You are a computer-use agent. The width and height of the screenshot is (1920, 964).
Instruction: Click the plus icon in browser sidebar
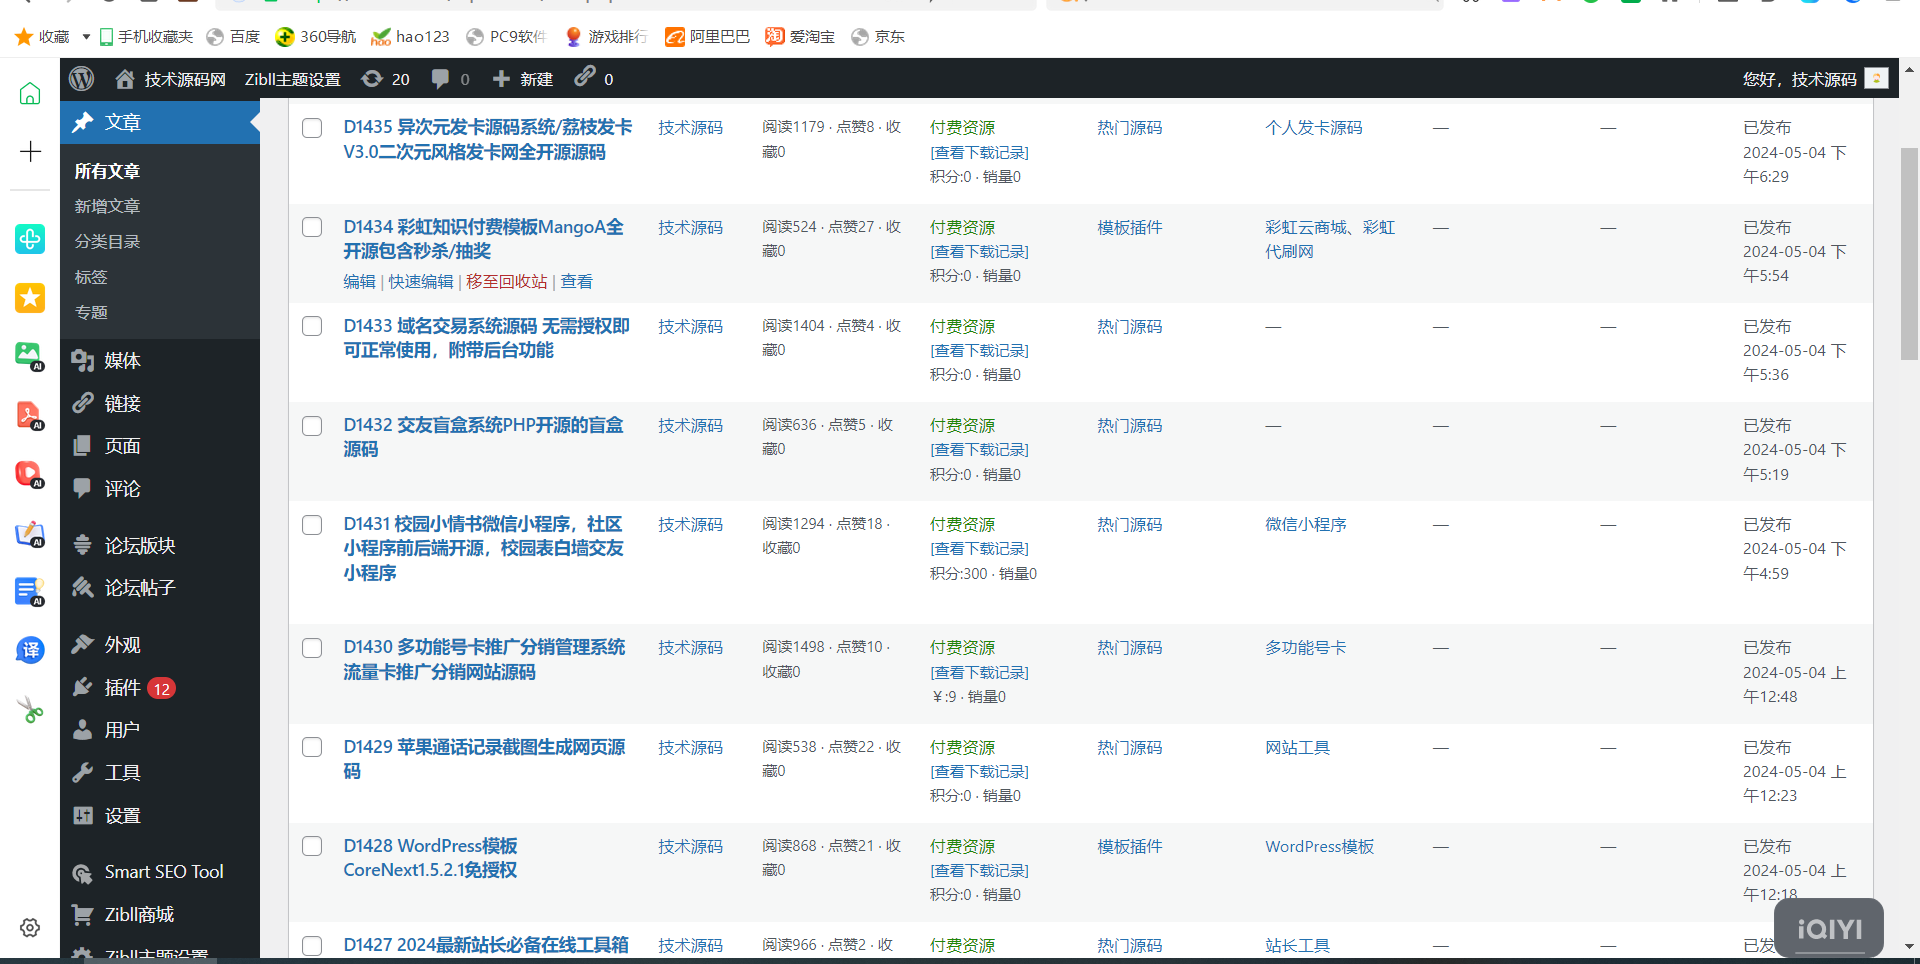[30, 152]
